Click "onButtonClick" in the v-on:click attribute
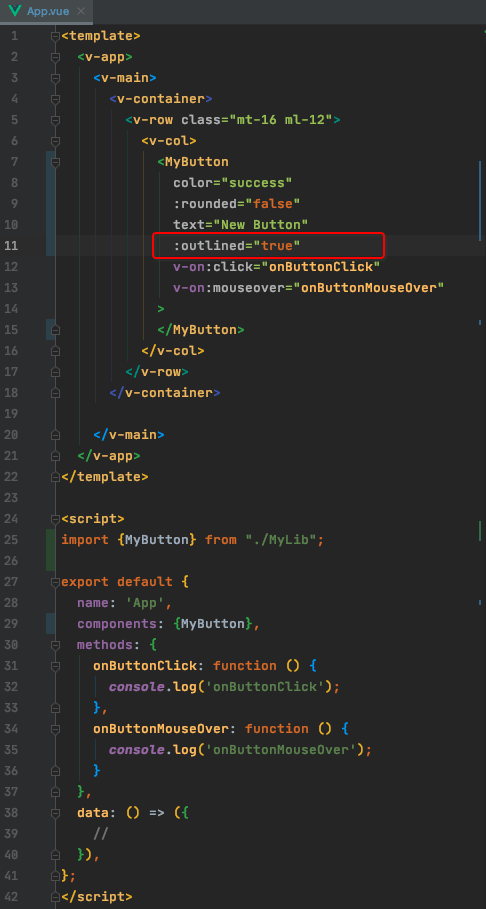Viewport: 486px width, 909px height. coord(320,267)
